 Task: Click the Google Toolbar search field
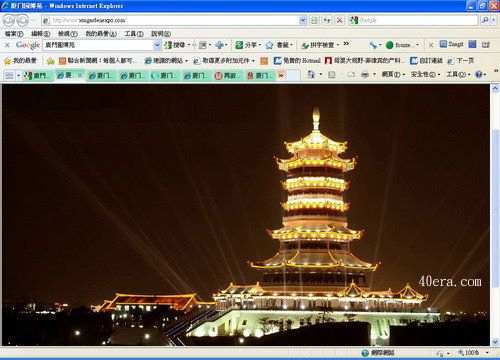click(x=98, y=45)
